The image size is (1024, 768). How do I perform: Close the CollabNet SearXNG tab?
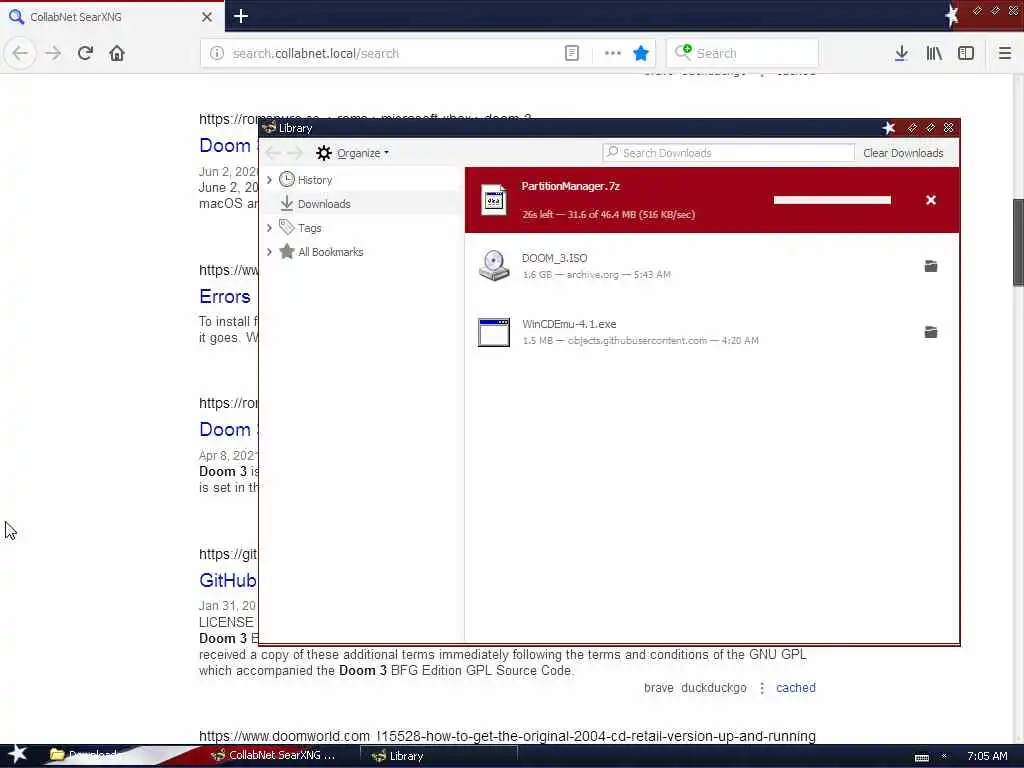pyautogui.click(x=207, y=17)
